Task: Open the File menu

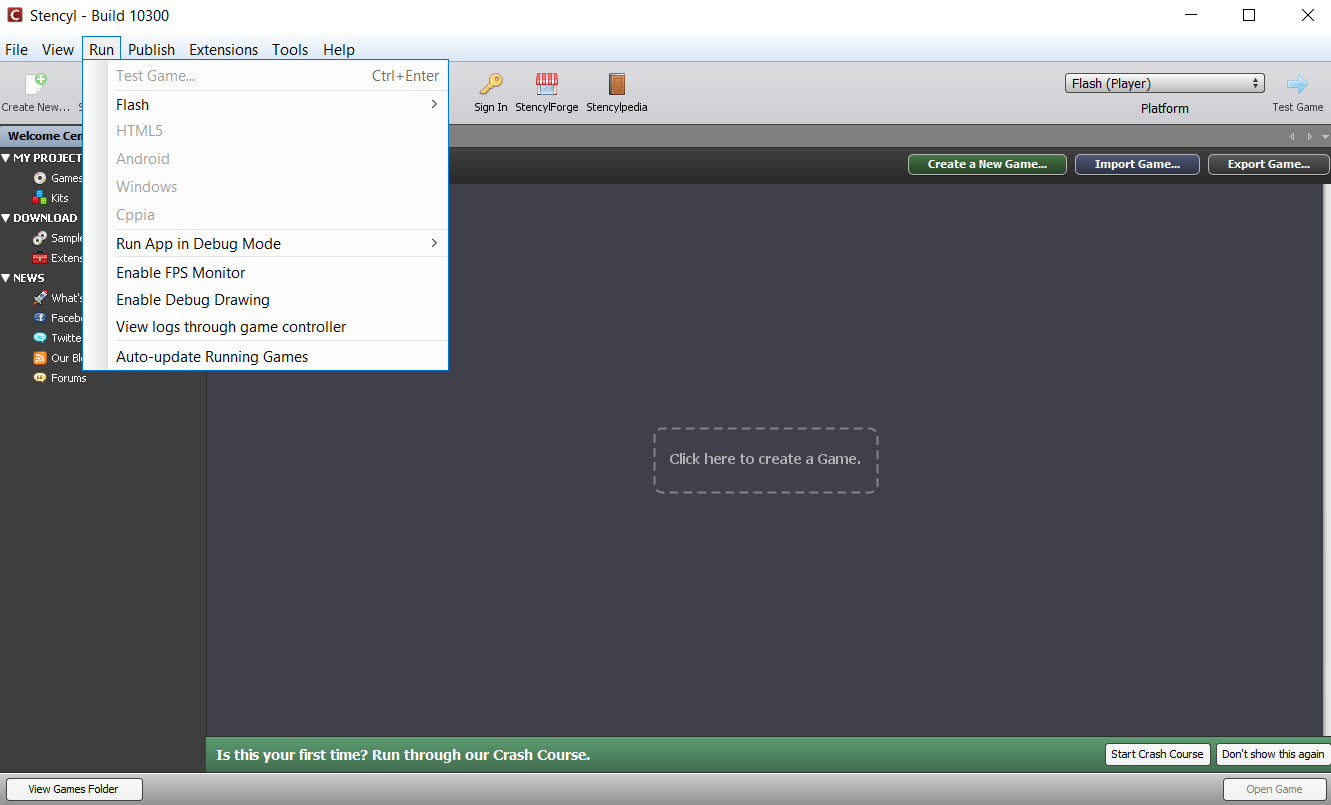Action: tap(17, 49)
